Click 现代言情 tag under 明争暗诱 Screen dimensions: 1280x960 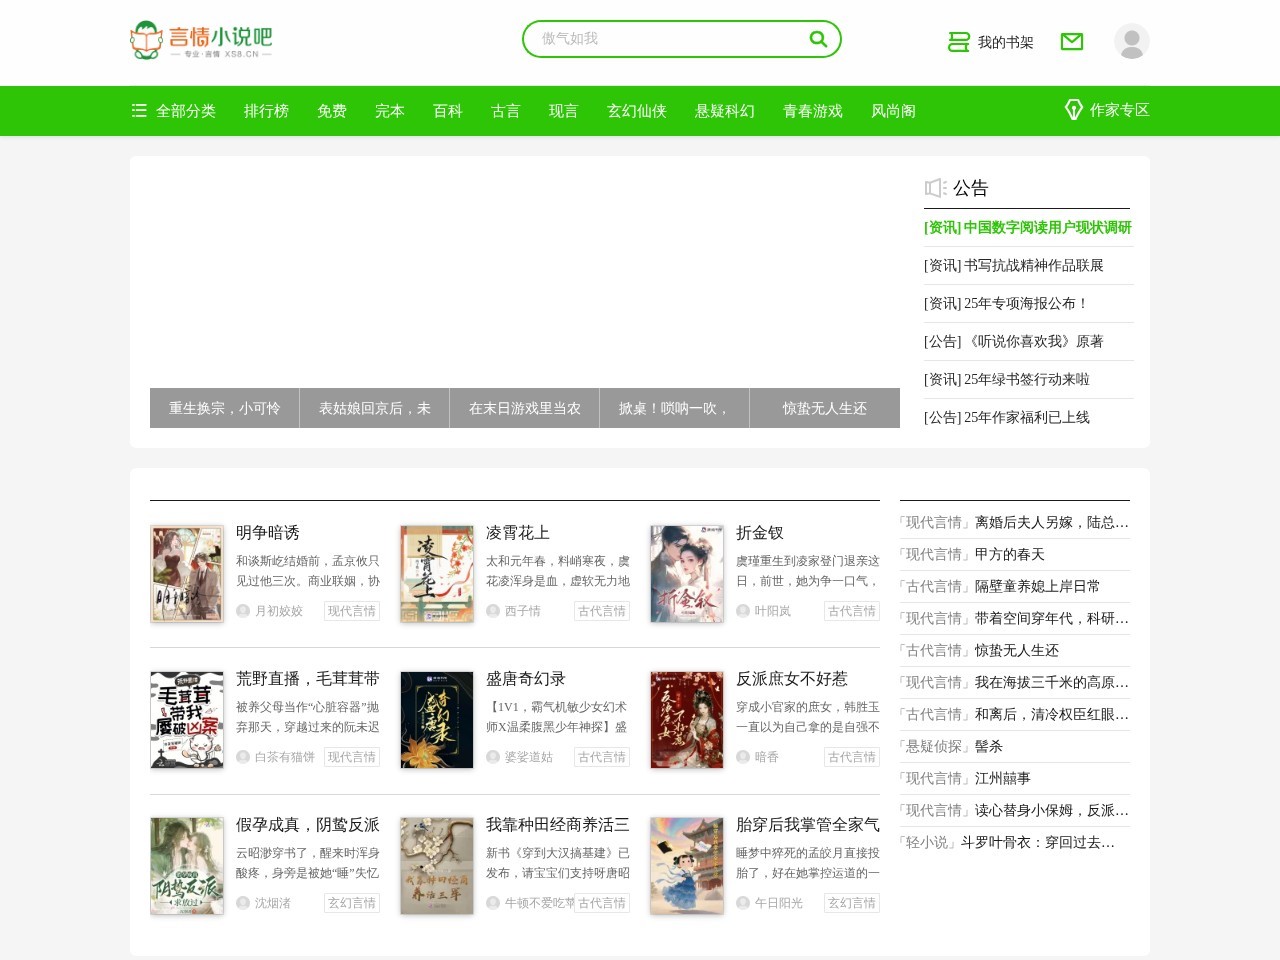point(352,611)
